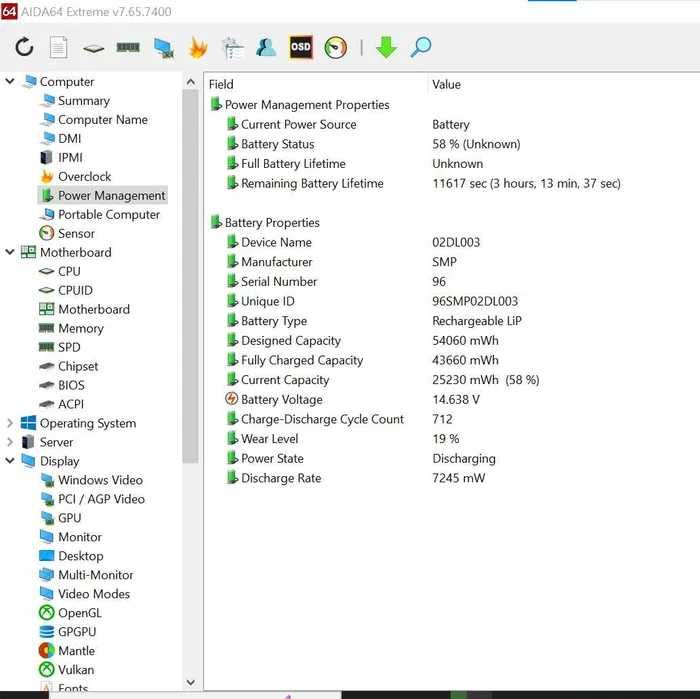
Task: Select the BIOS tree item
Action: pyautogui.click(x=71, y=385)
